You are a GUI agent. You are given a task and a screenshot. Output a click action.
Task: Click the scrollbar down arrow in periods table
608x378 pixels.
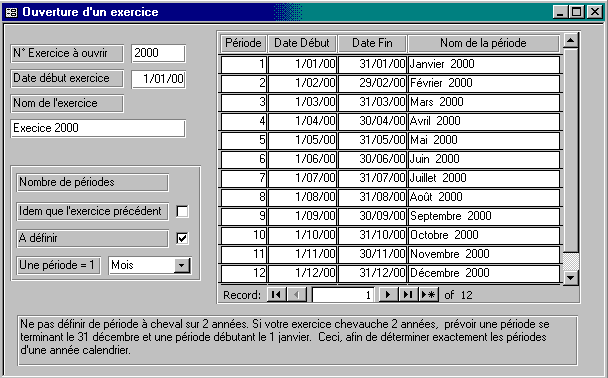[x=570, y=277]
